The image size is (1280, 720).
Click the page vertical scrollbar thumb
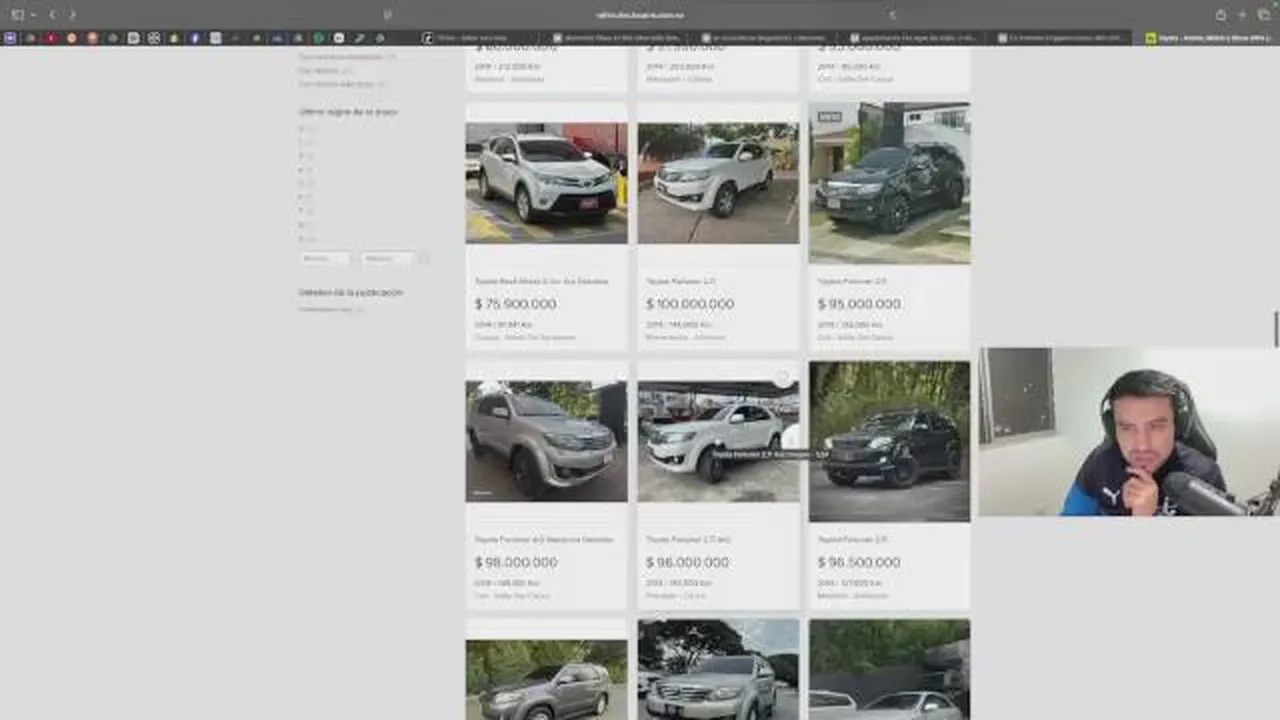pos(1276,330)
